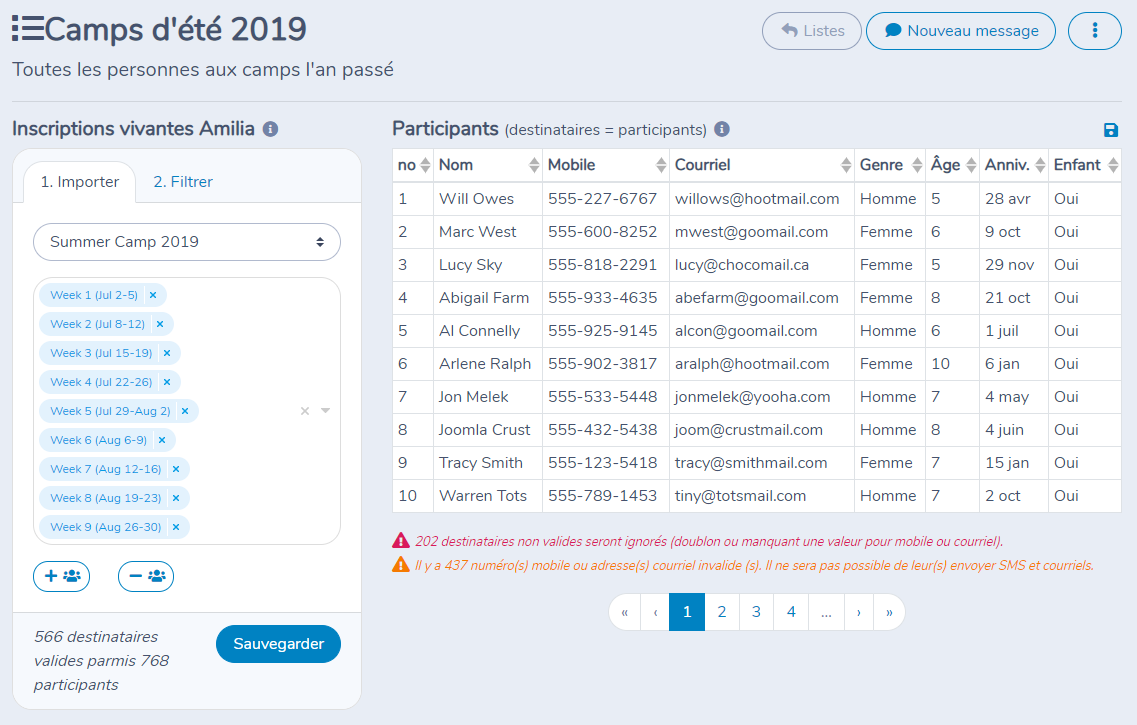Click the save icon above participants table

click(1110, 130)
